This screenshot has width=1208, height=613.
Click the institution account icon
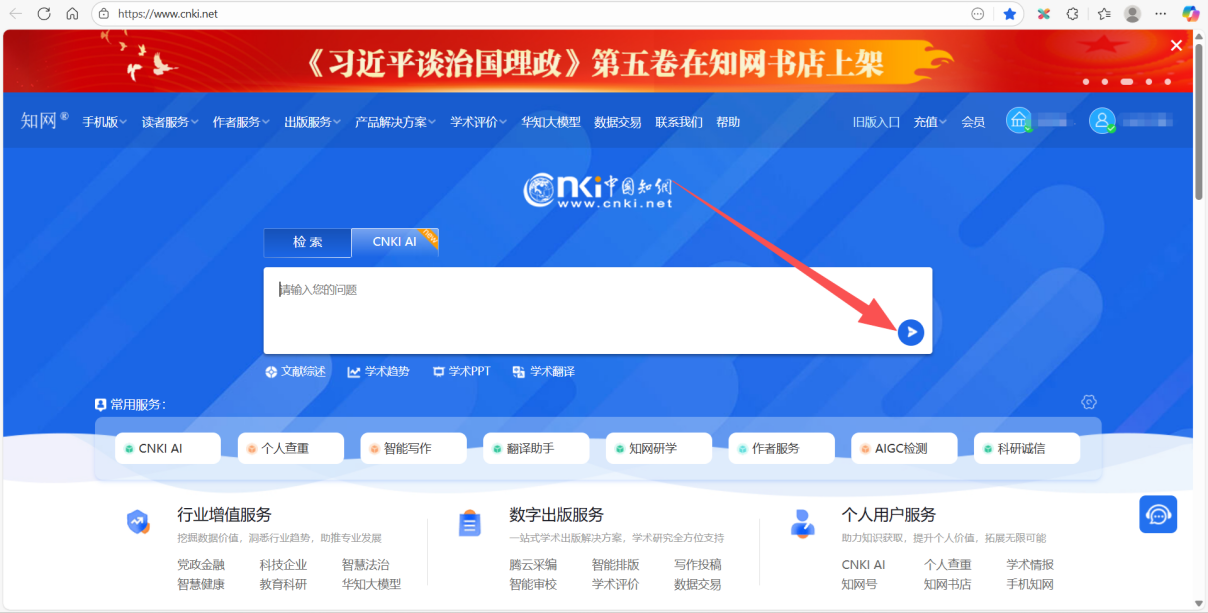(1018, 121)
